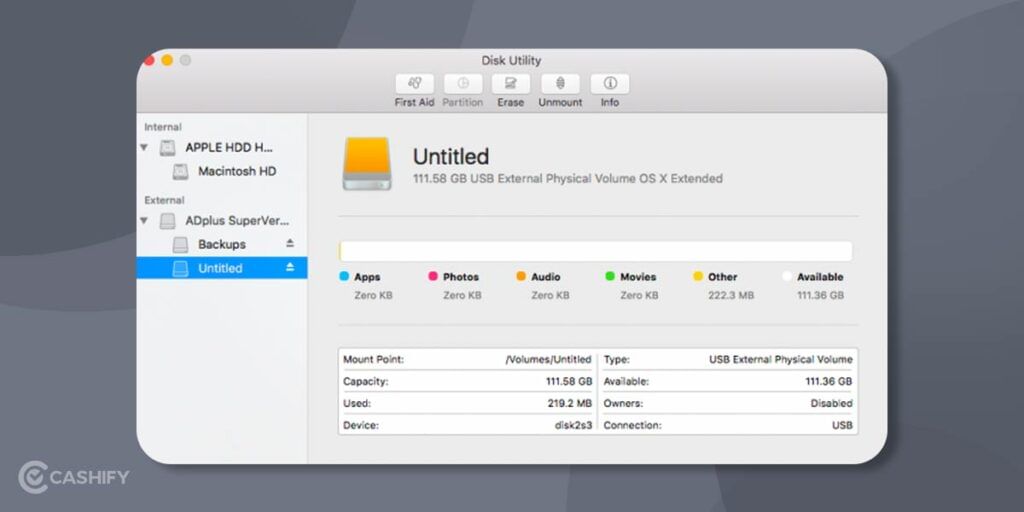
Task: Click the greyed-out Partition toolbar button
Action: [463, 84]
